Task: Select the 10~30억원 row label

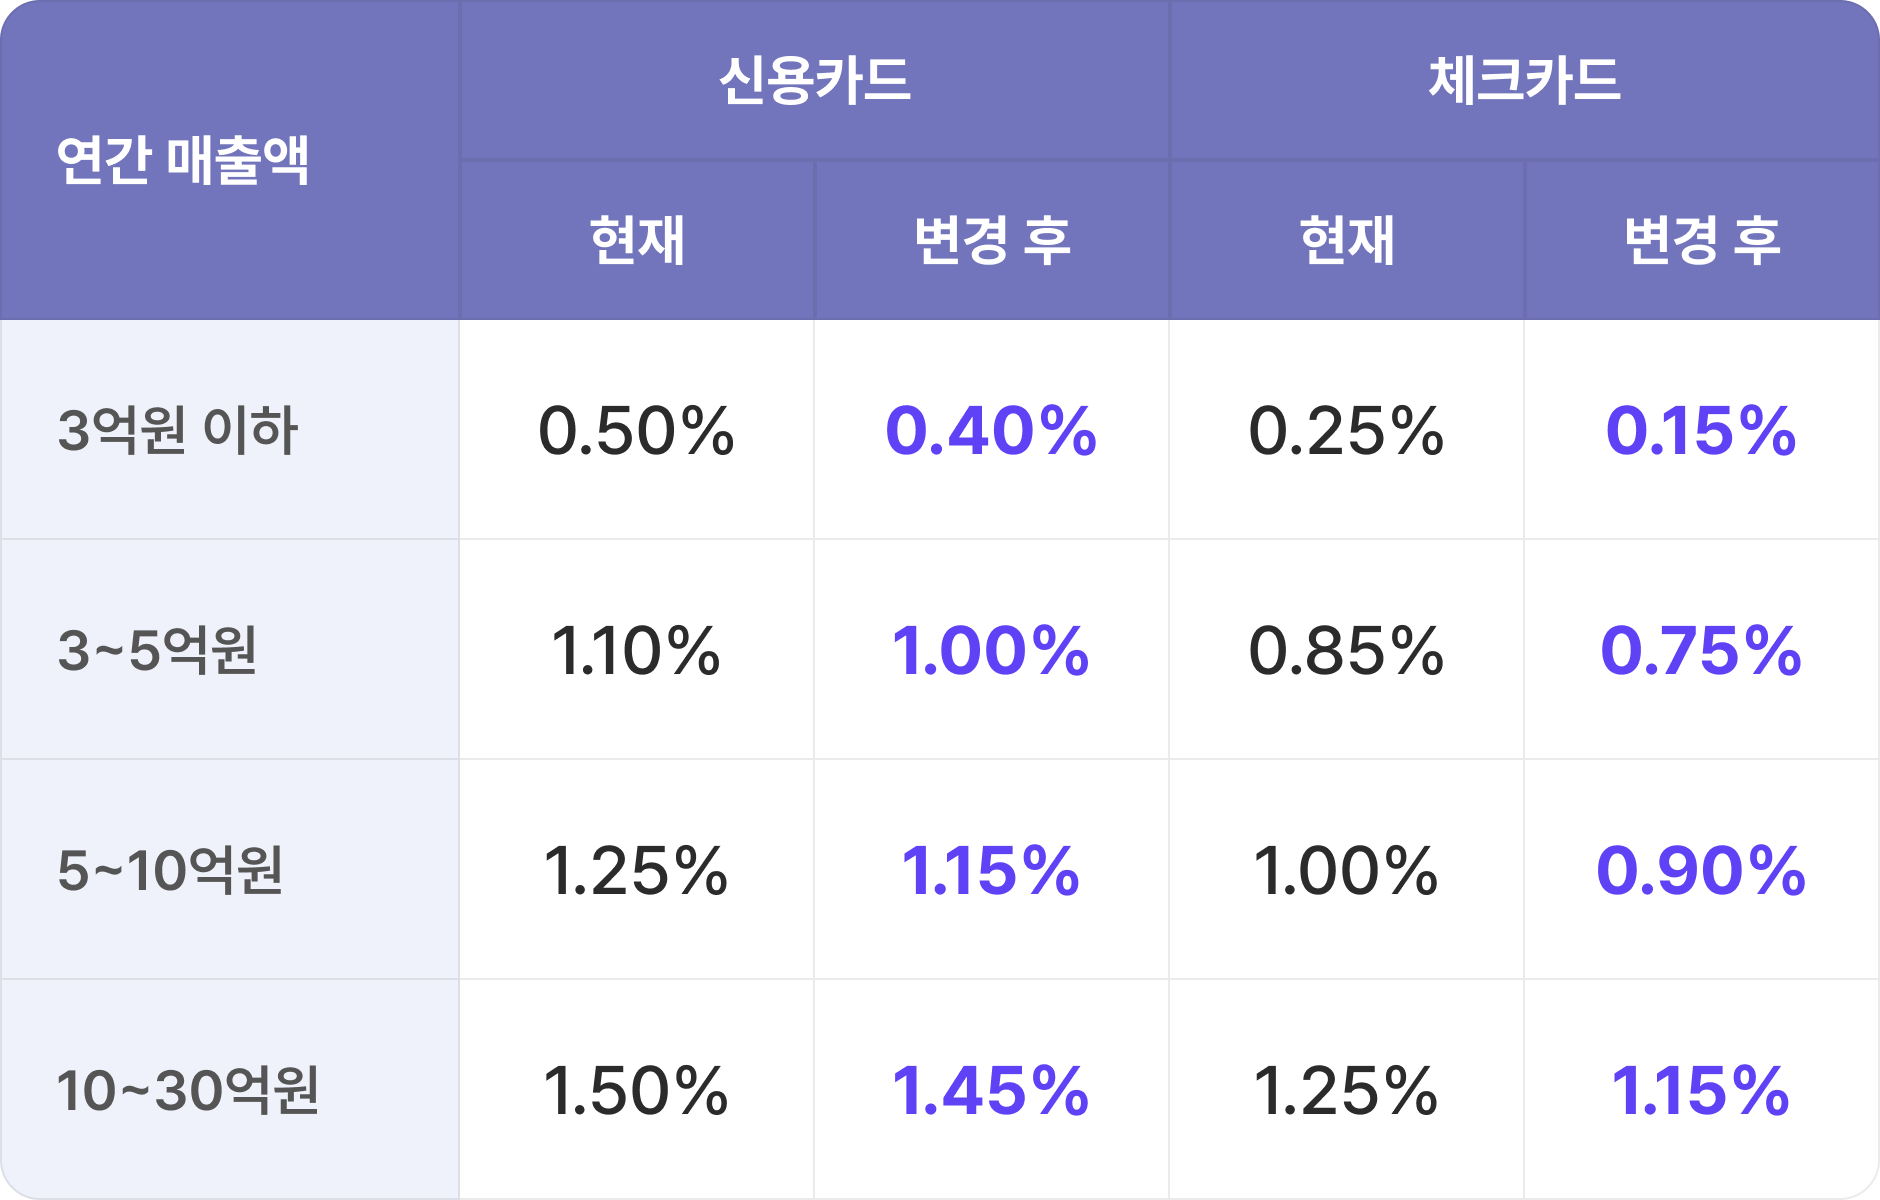Action: [188, 1090]
